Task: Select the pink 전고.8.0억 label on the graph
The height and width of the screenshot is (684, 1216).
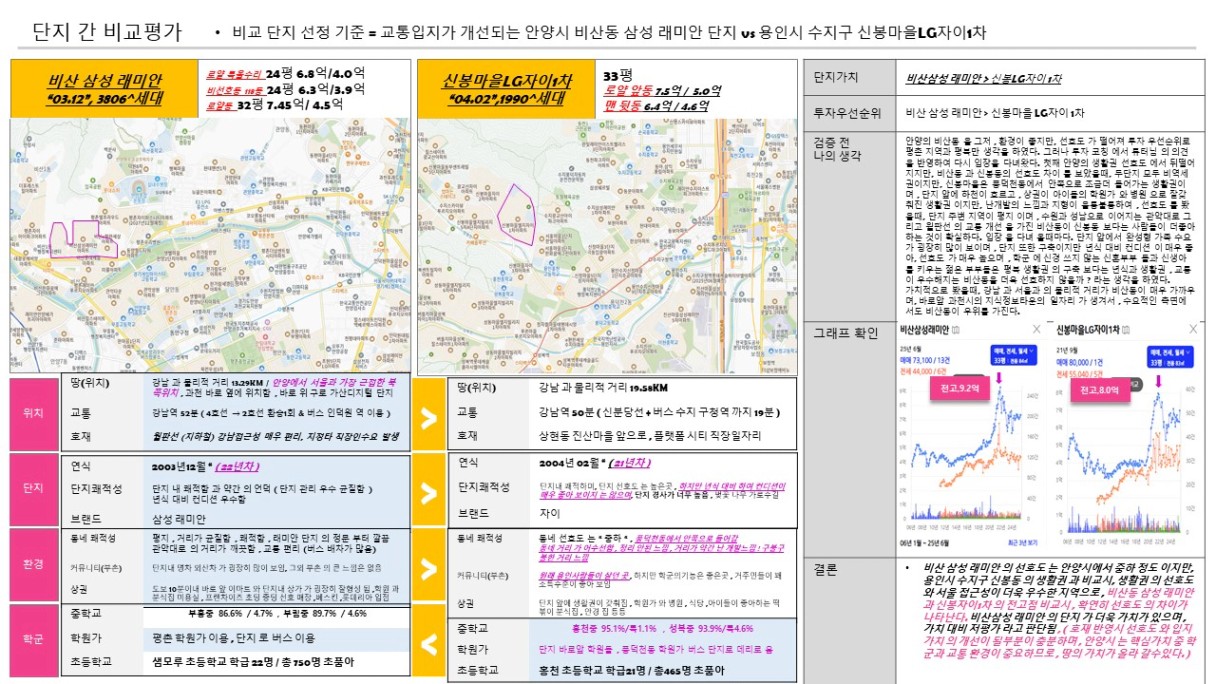Action: pos(1101,390)
